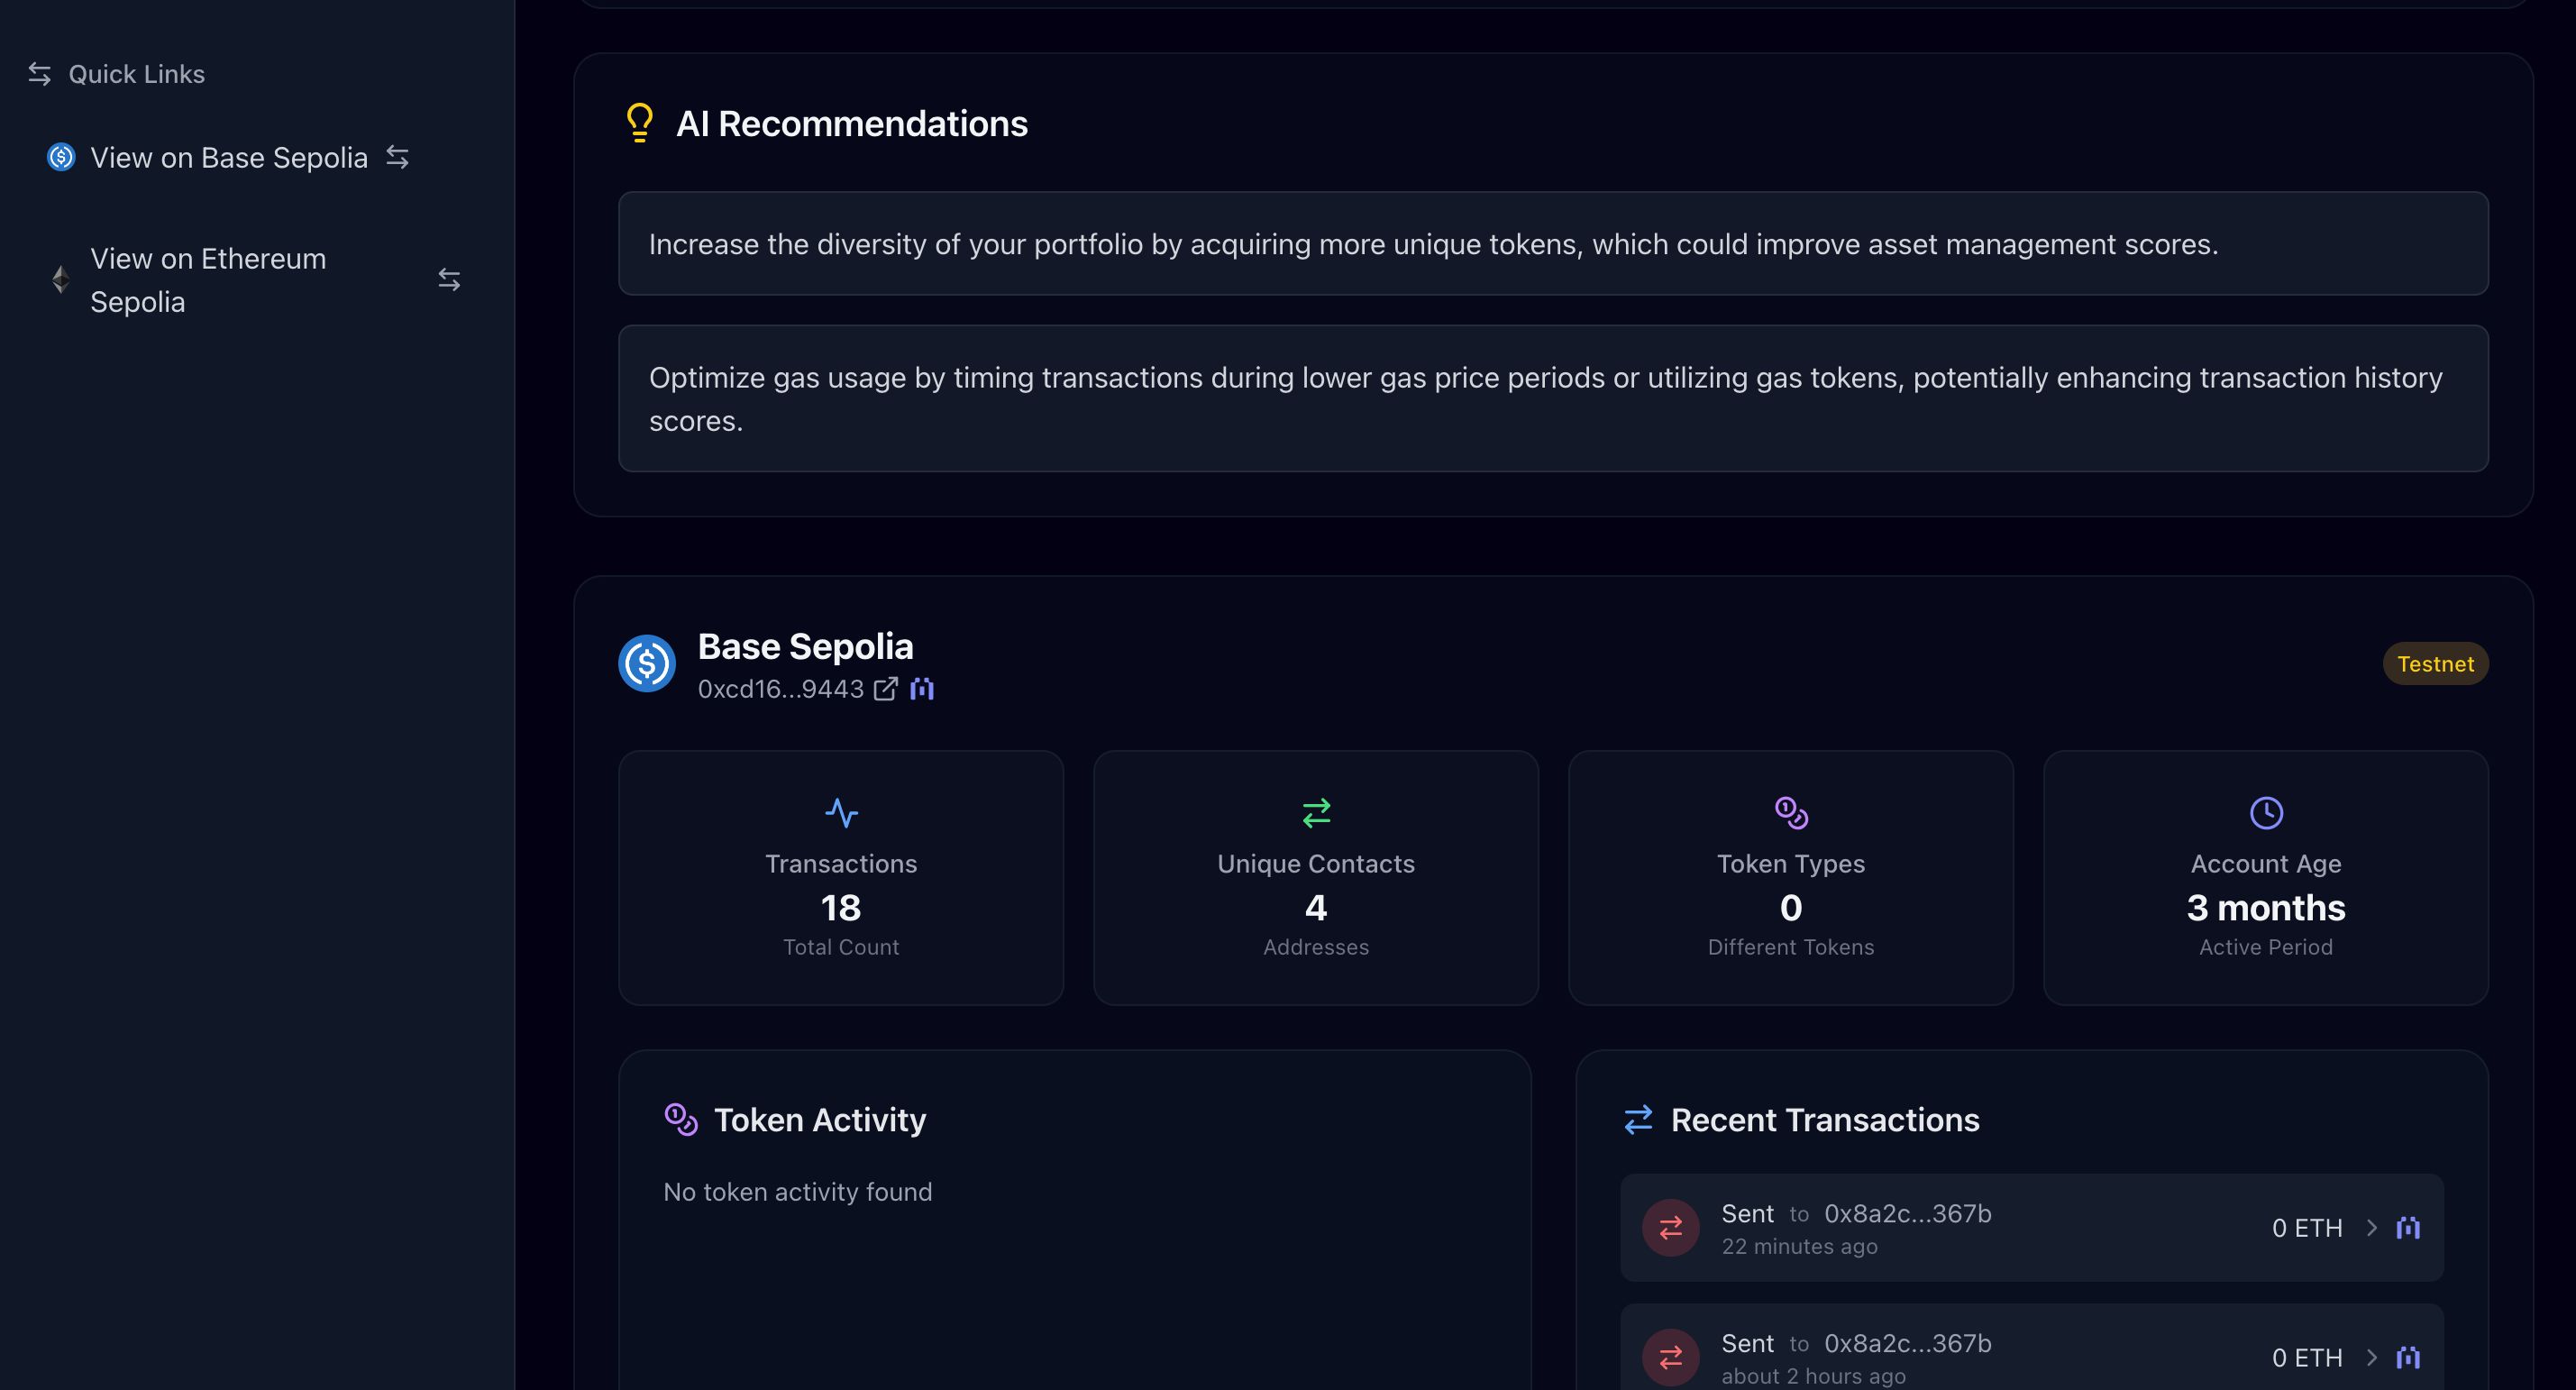Click the red sent icon on 2 hours ago transaction

1671,1357
